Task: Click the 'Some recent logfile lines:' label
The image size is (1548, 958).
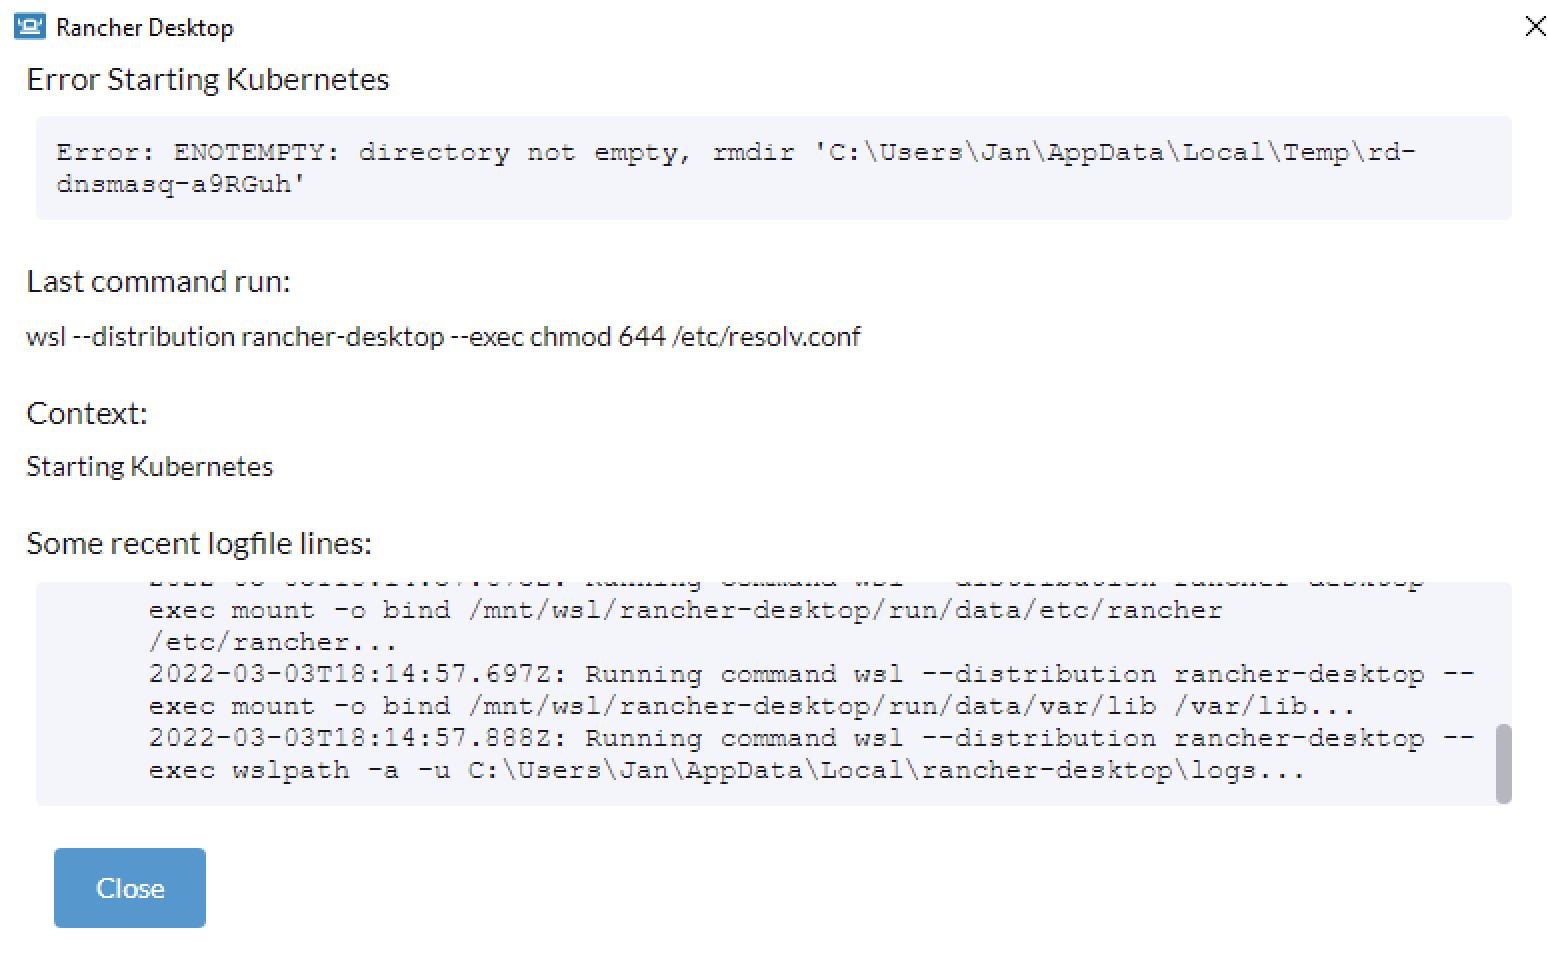Action: 199,542
